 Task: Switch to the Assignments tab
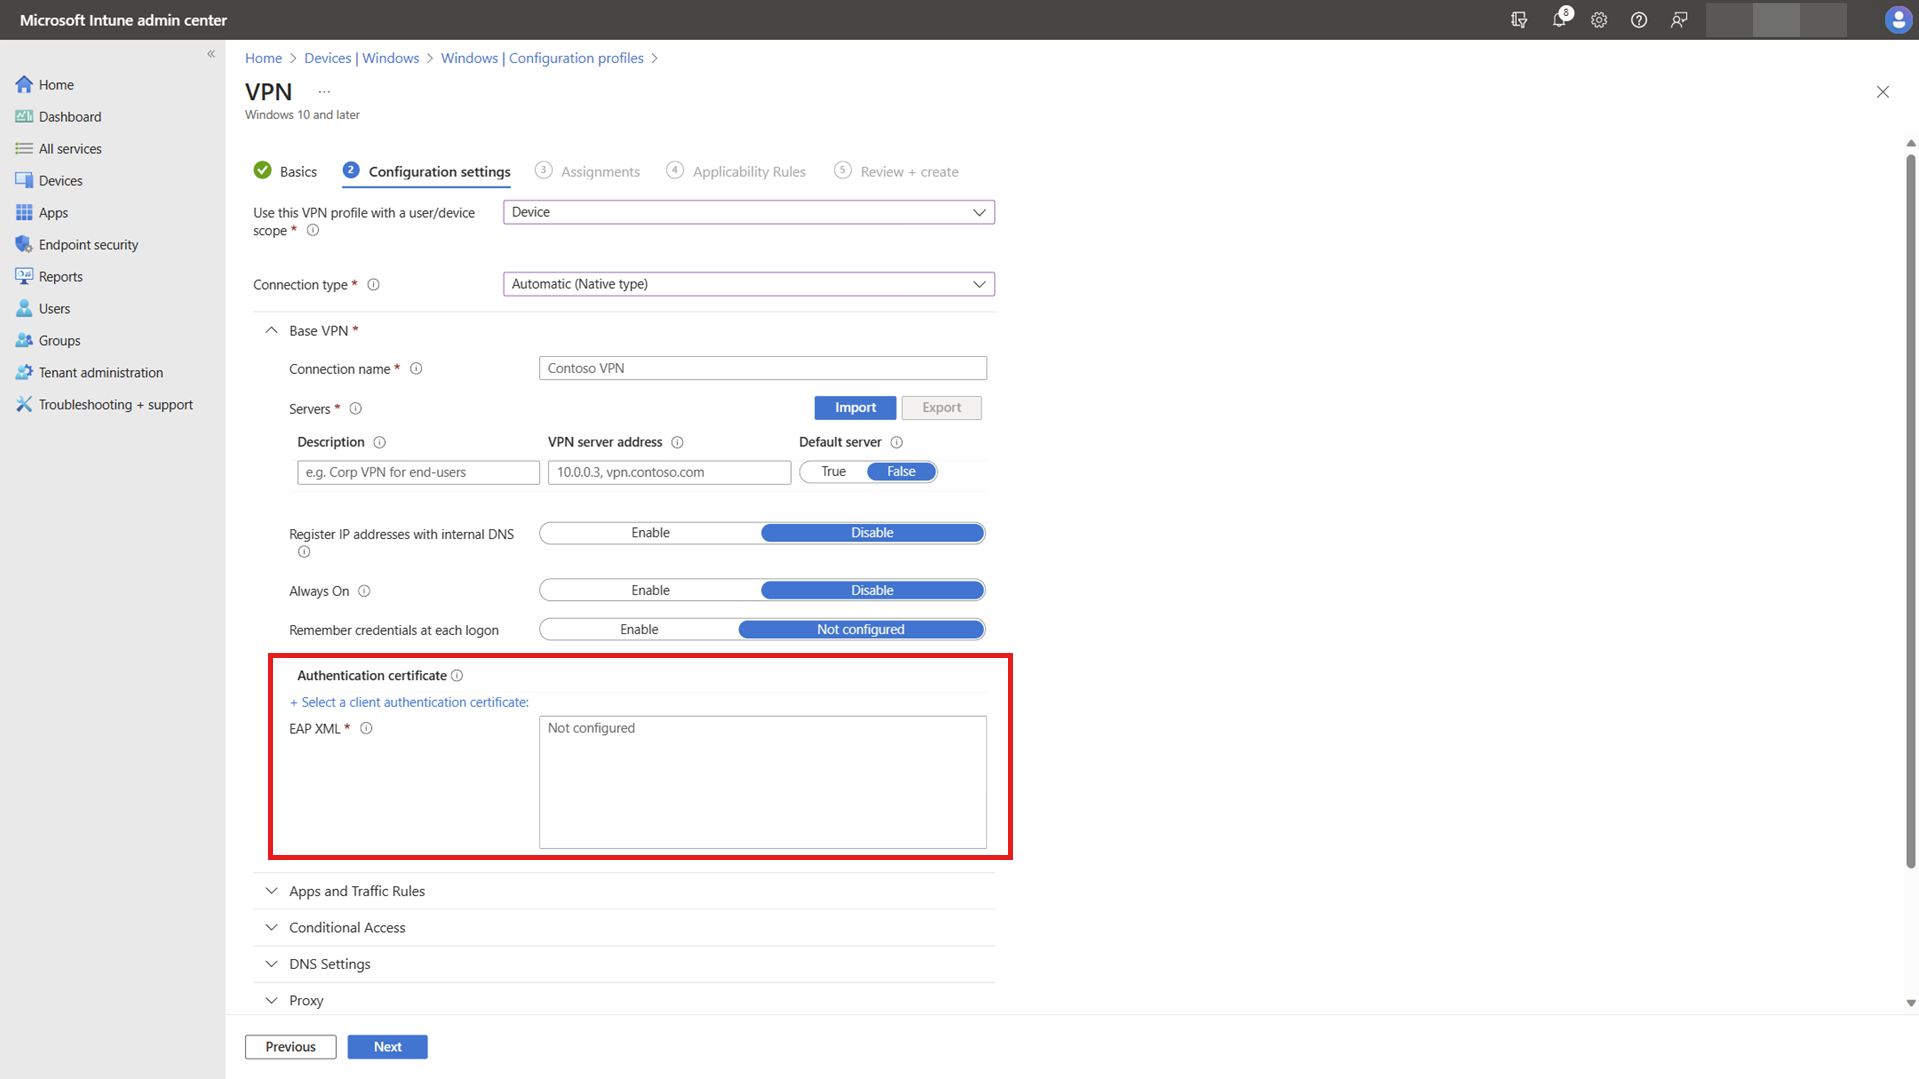coord(600,171)
